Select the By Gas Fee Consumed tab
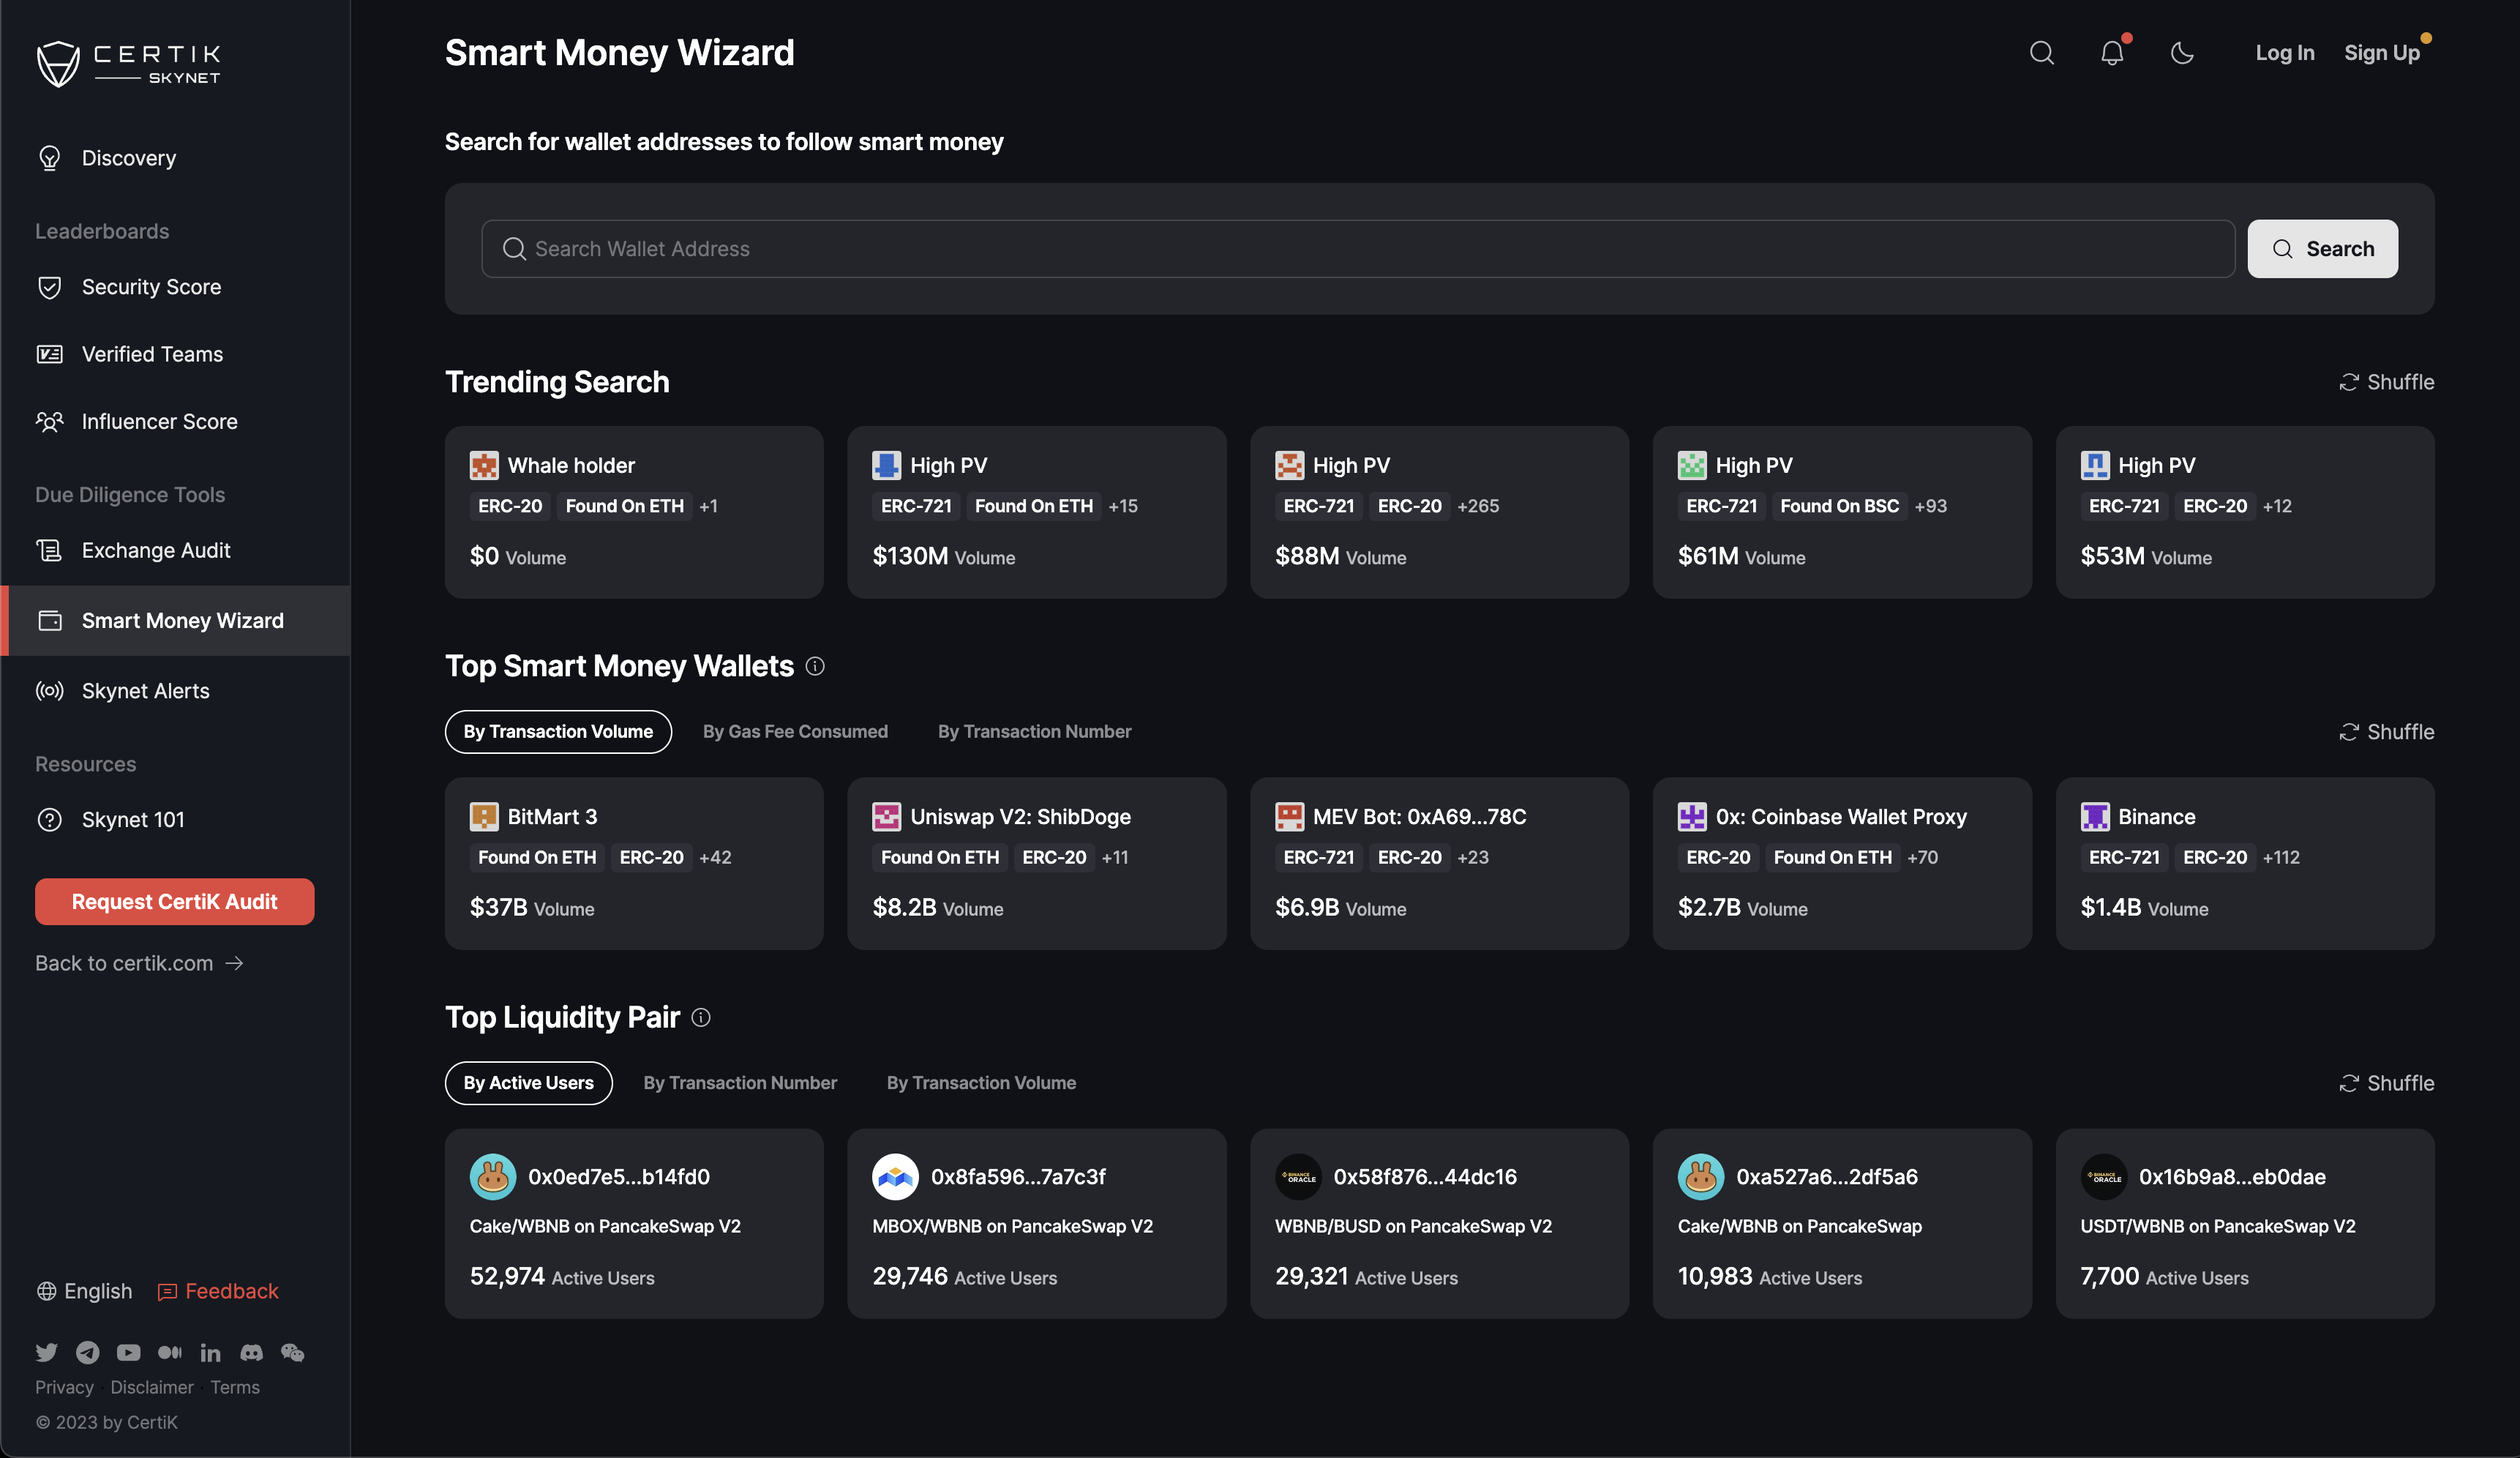Viewport: 2520px width, 1458px height. click(x=795, y=731)
